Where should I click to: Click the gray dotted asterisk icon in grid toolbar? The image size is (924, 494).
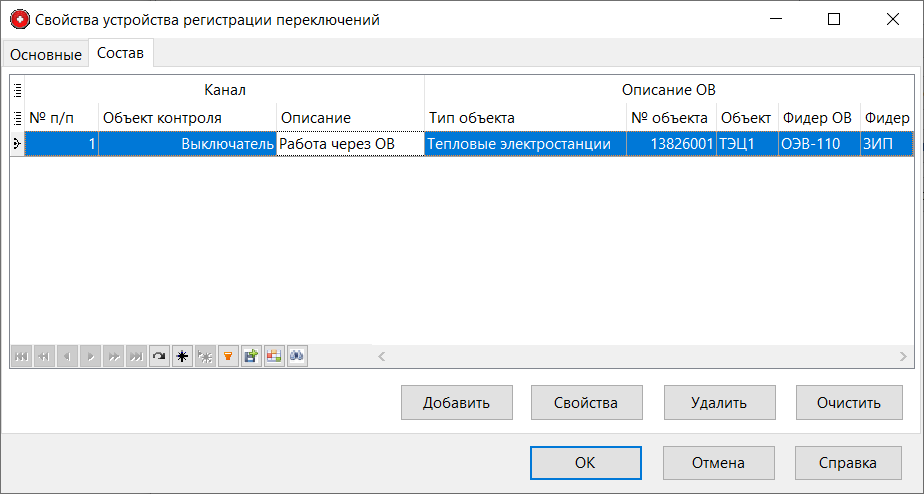204,356
